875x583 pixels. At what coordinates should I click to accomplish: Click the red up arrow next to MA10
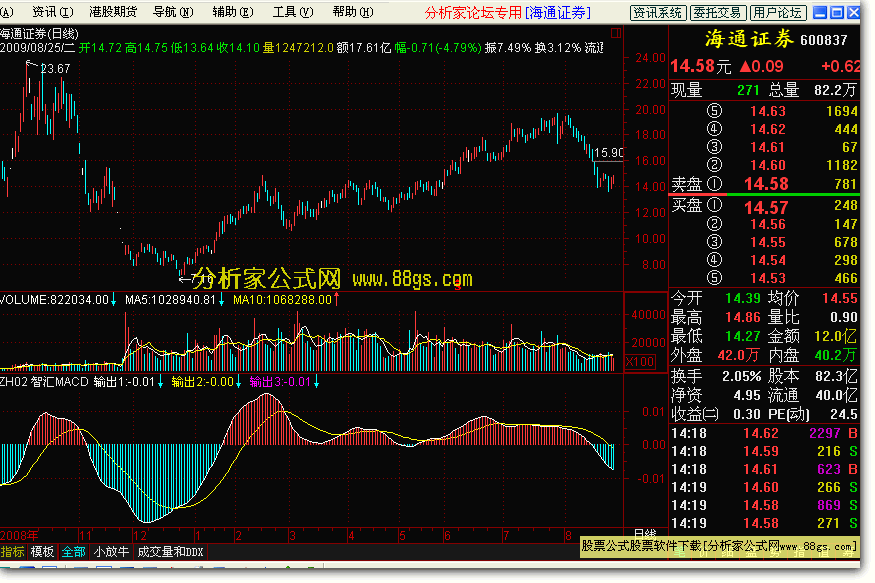[336, 300]
